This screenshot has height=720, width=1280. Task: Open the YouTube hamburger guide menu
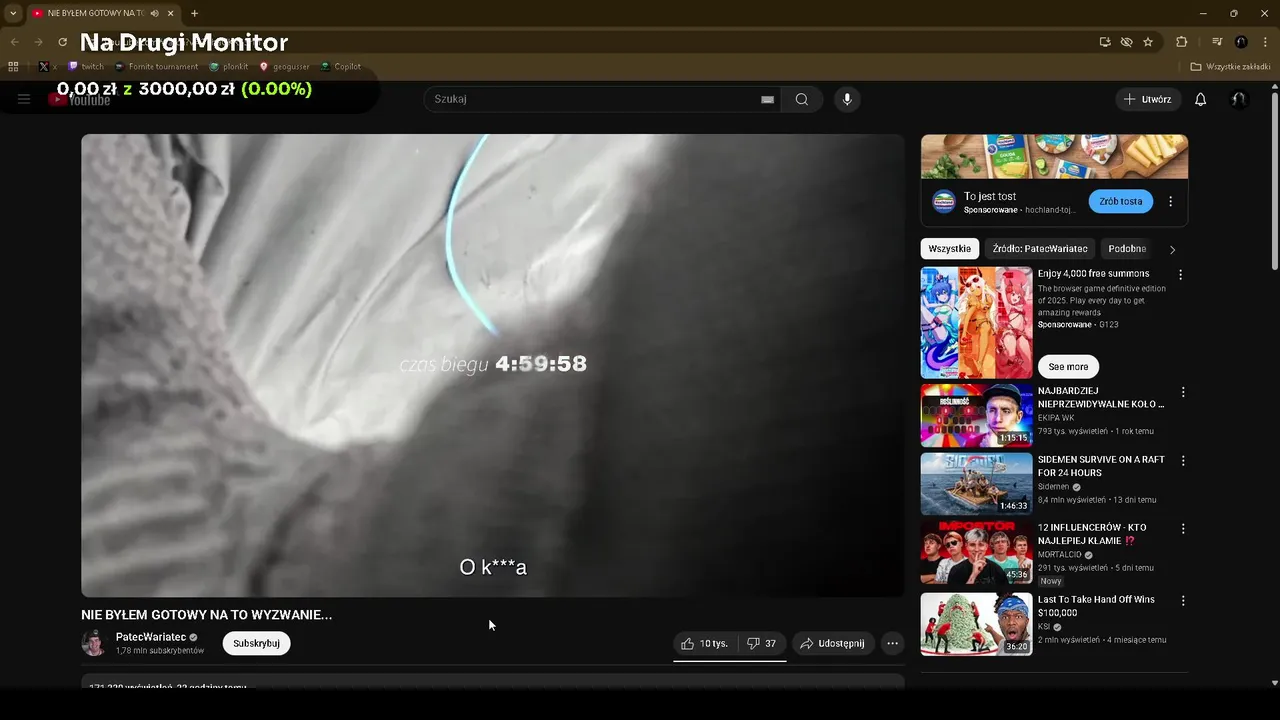coord(24,99)
